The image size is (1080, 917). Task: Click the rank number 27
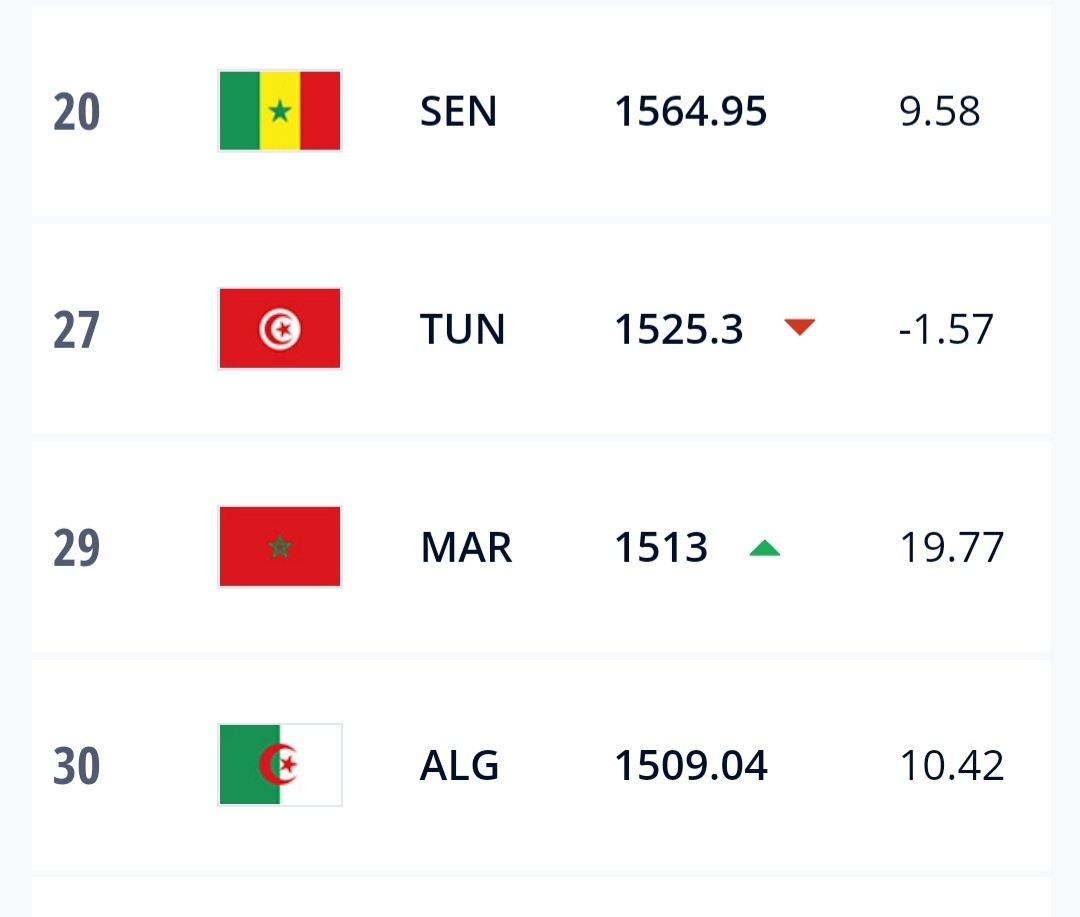coord(77,330)
